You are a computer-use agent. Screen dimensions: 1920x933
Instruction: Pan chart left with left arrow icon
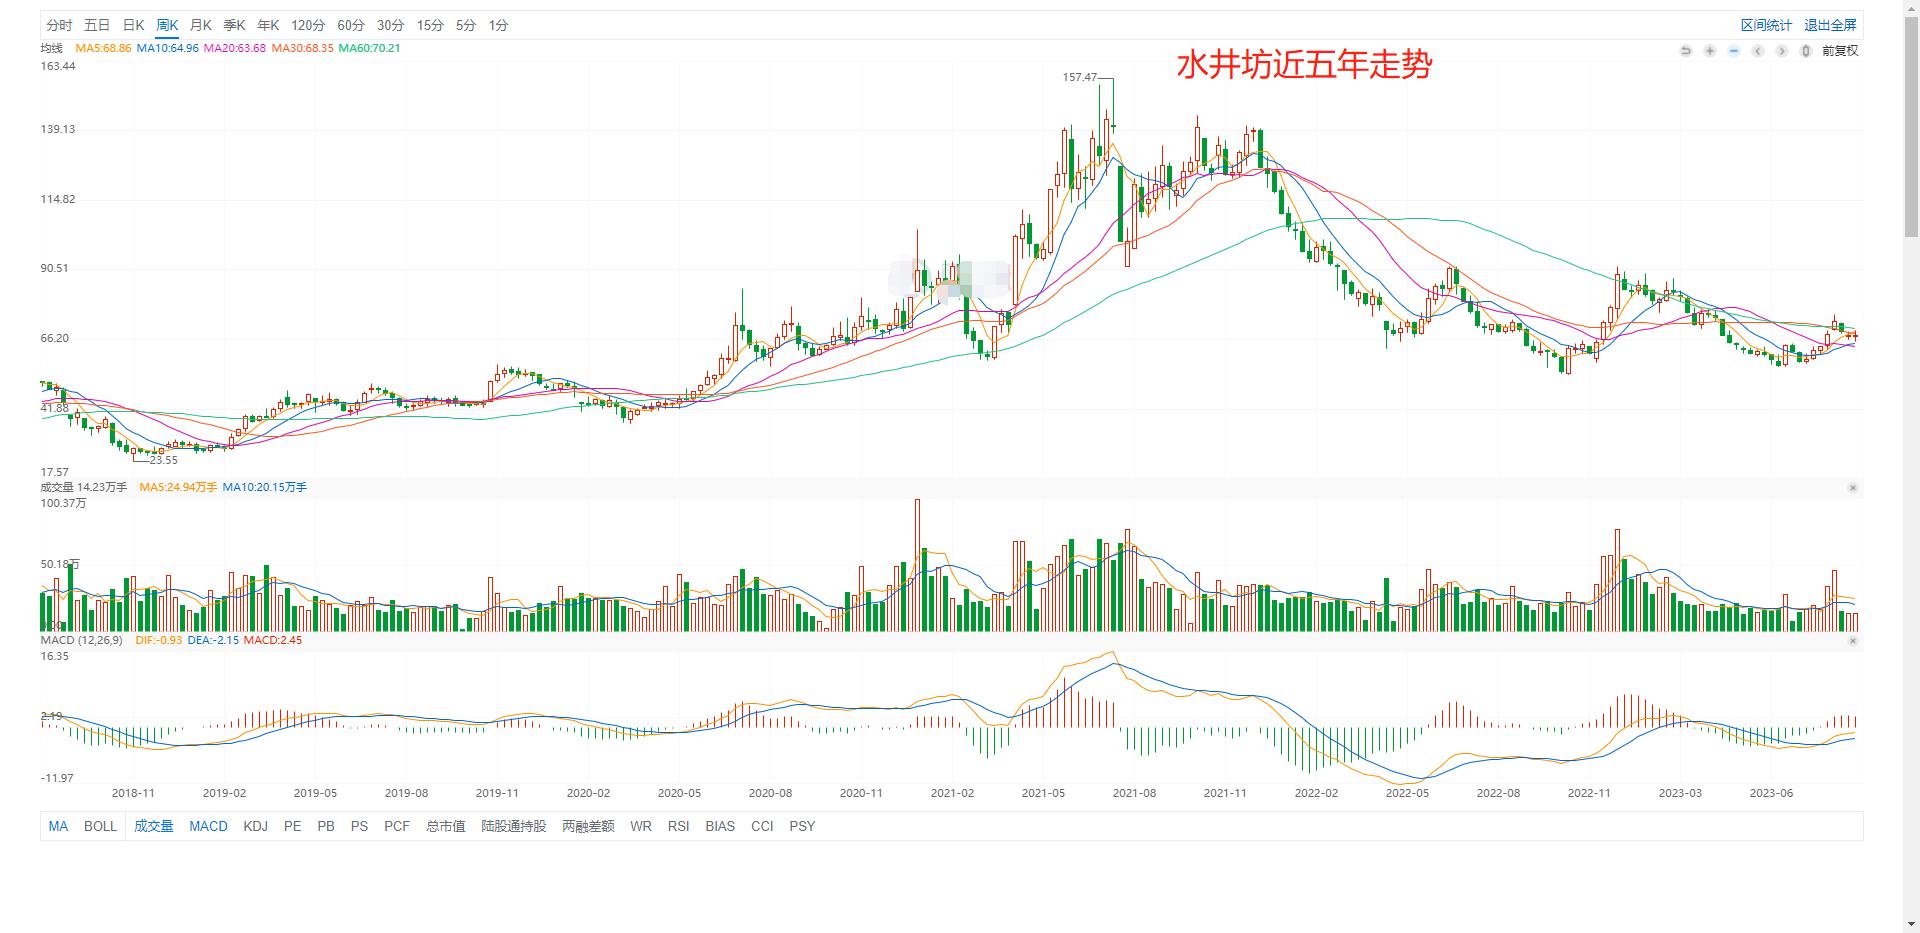[x=1757, y=50]
